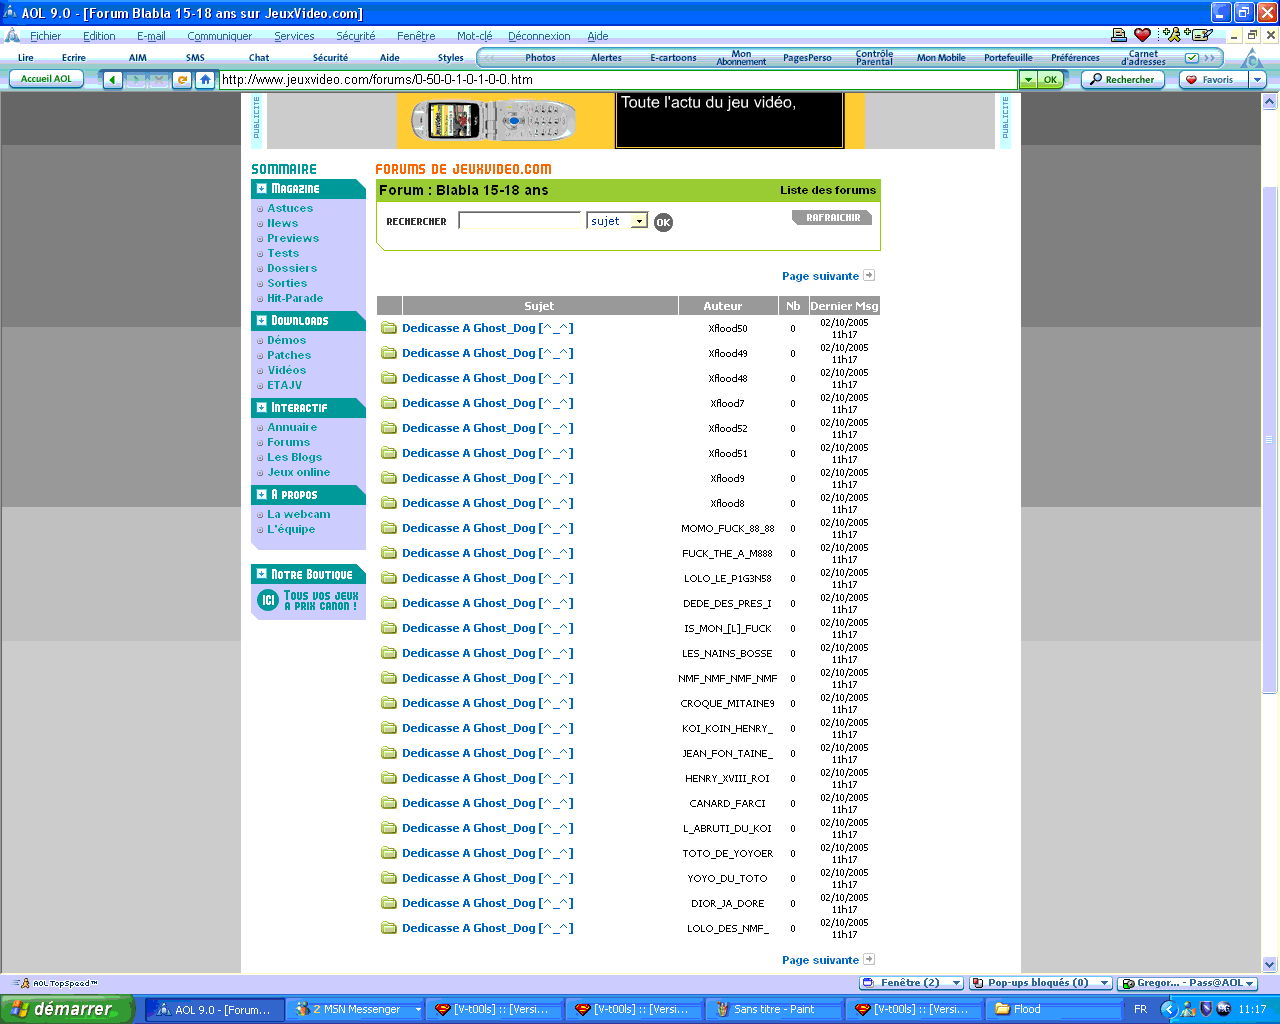Viewport: 1280px width, 1024px height.
Task: Click inside the Rechercher forum search field
Action: (x=519, y=221)
